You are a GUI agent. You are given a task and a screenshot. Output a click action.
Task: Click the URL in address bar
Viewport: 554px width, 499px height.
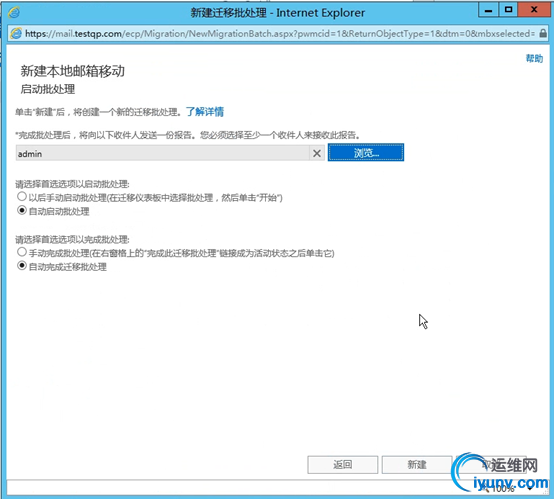click(x=280, y=34)
